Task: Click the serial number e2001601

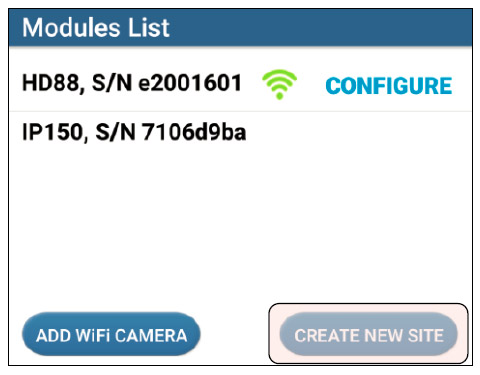Action: (x=190, y=83)
